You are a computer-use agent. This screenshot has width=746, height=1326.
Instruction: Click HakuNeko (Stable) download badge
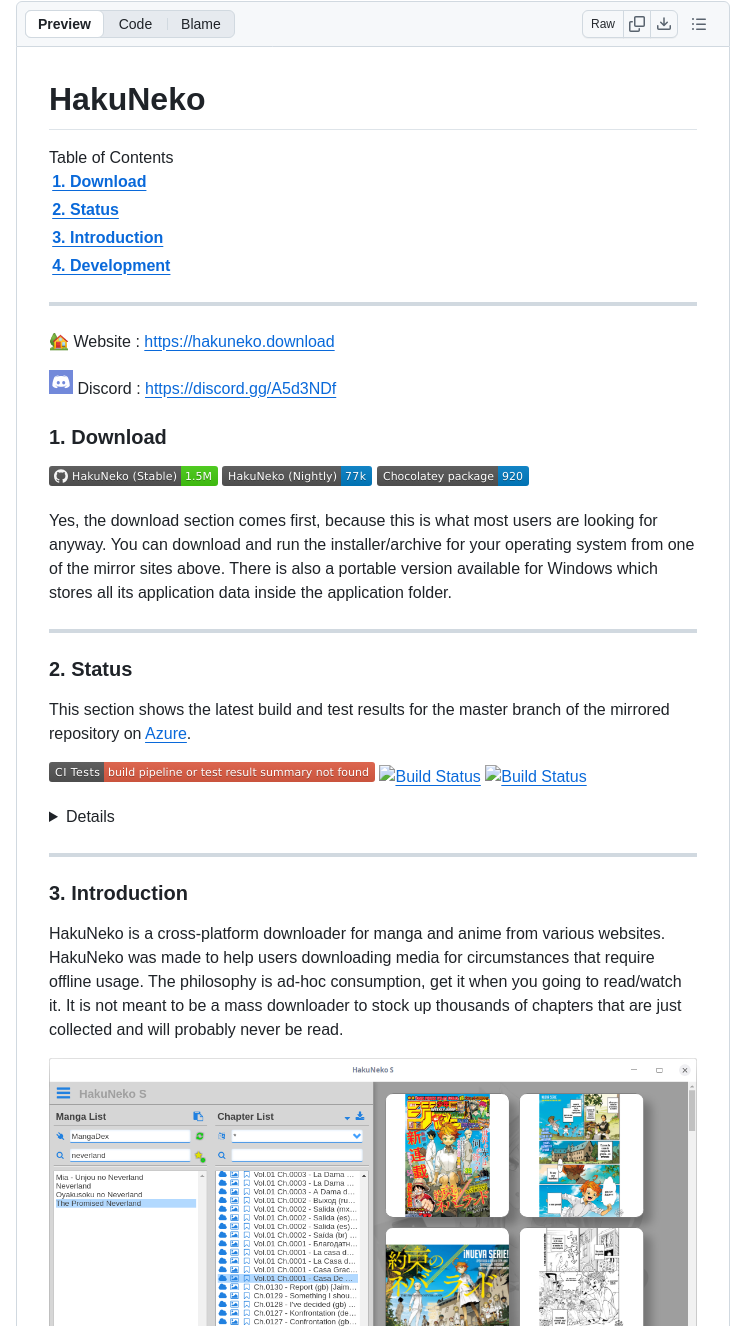(133, 476)
